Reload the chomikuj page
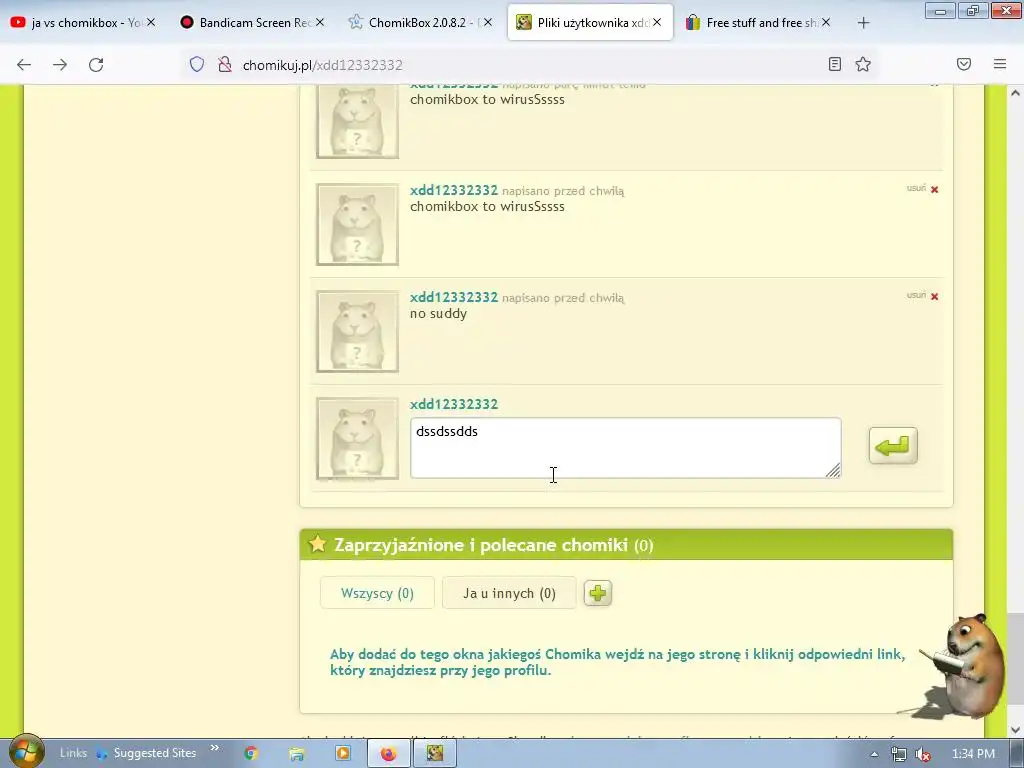The height and width of the screenshot is (768, 1024). point(96,65)
